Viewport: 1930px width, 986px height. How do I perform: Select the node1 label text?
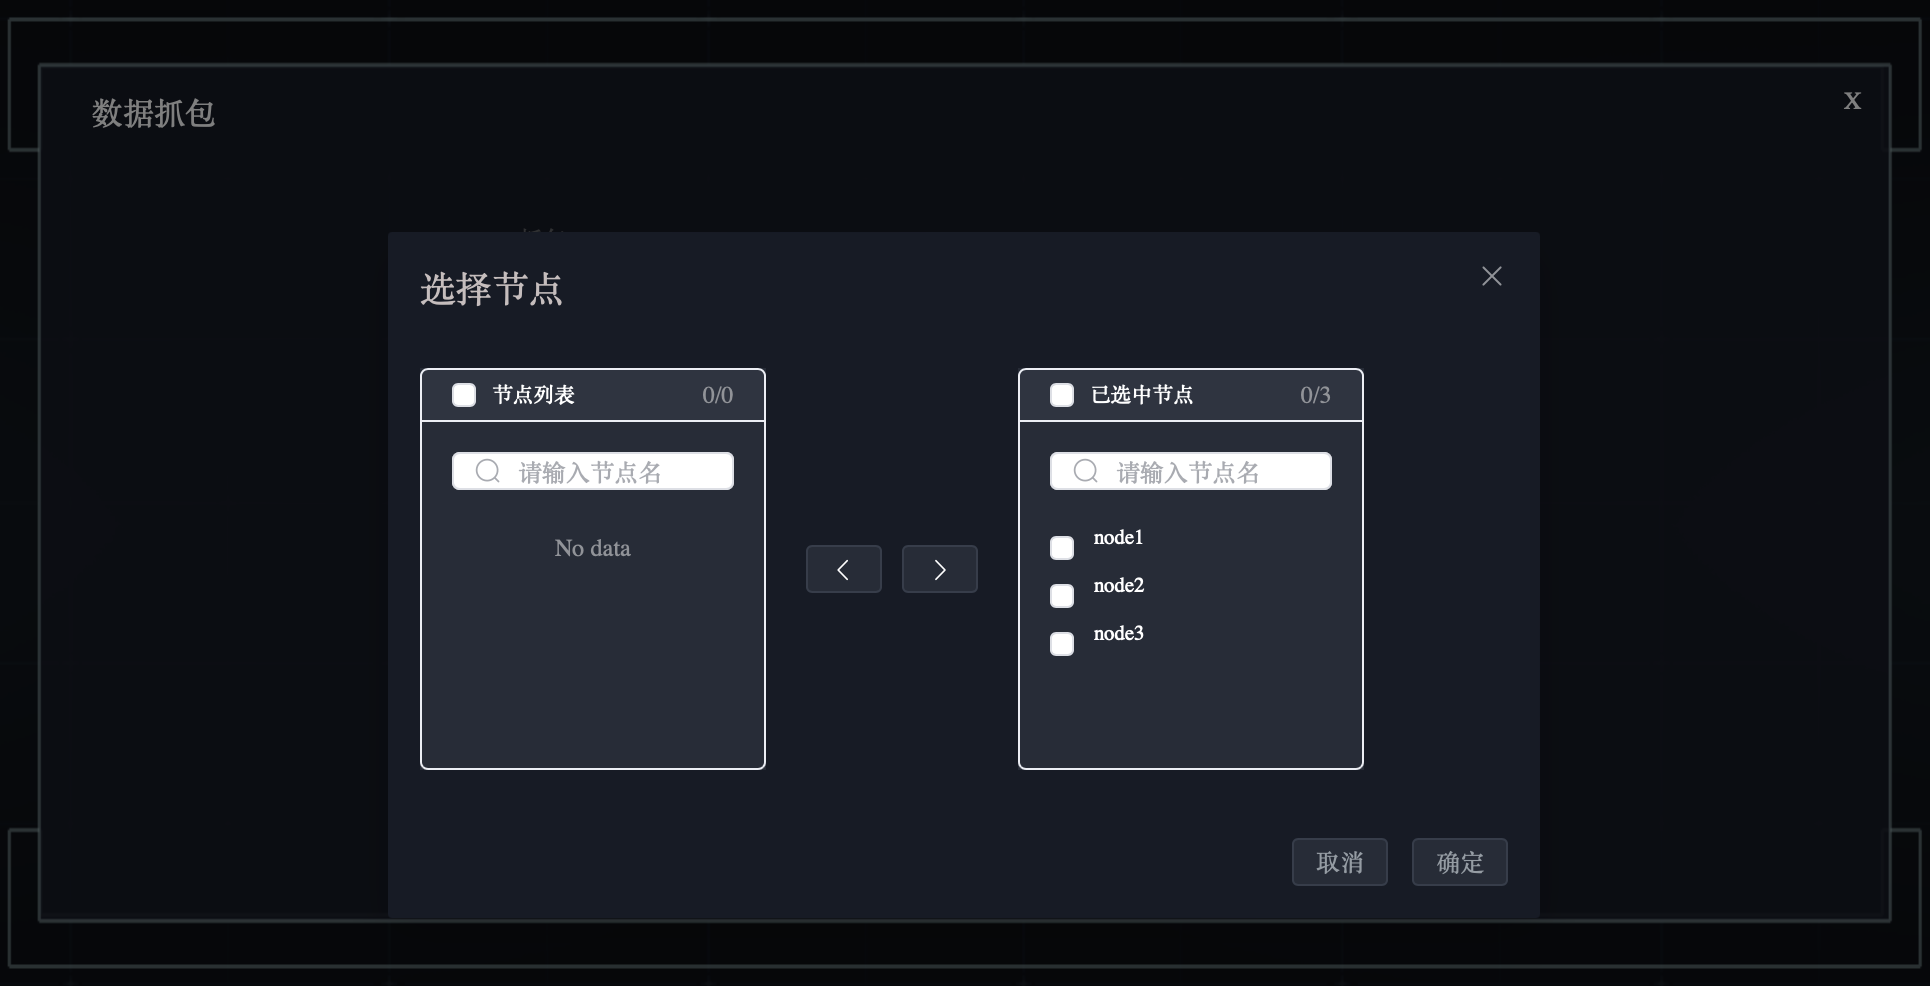coord(1118,538)
